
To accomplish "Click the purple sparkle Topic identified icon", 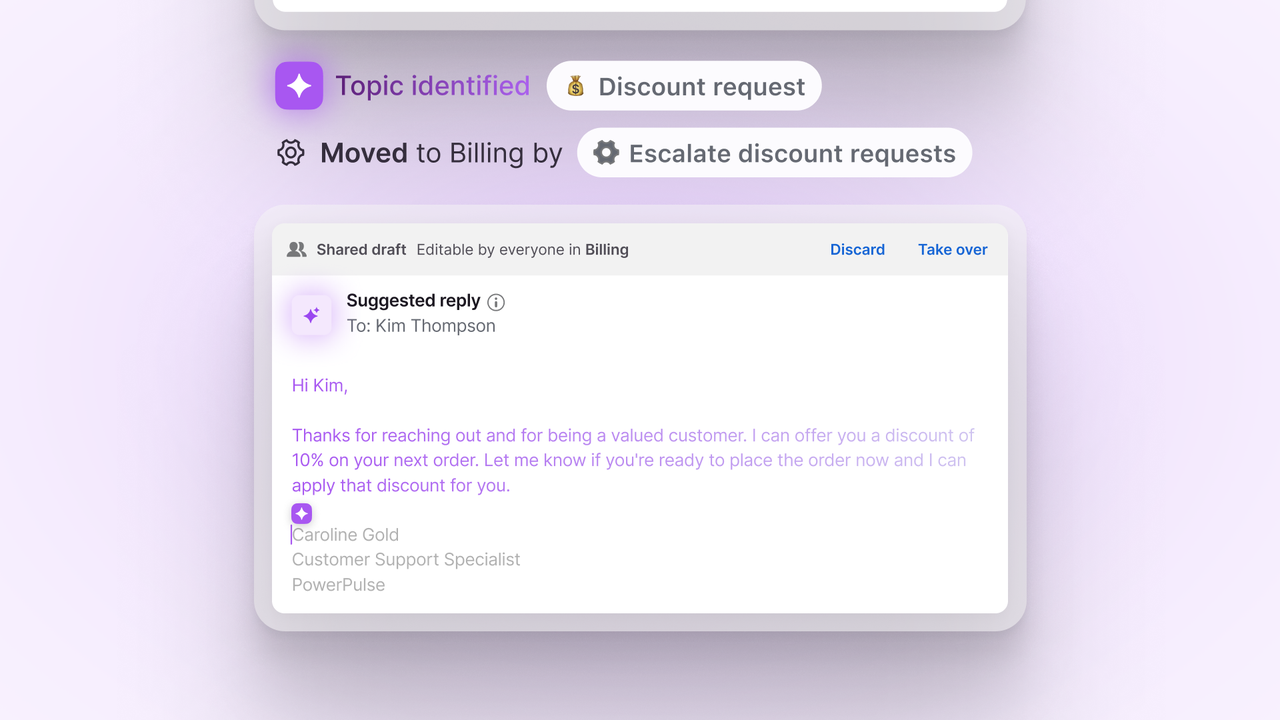I will point(299,86).
